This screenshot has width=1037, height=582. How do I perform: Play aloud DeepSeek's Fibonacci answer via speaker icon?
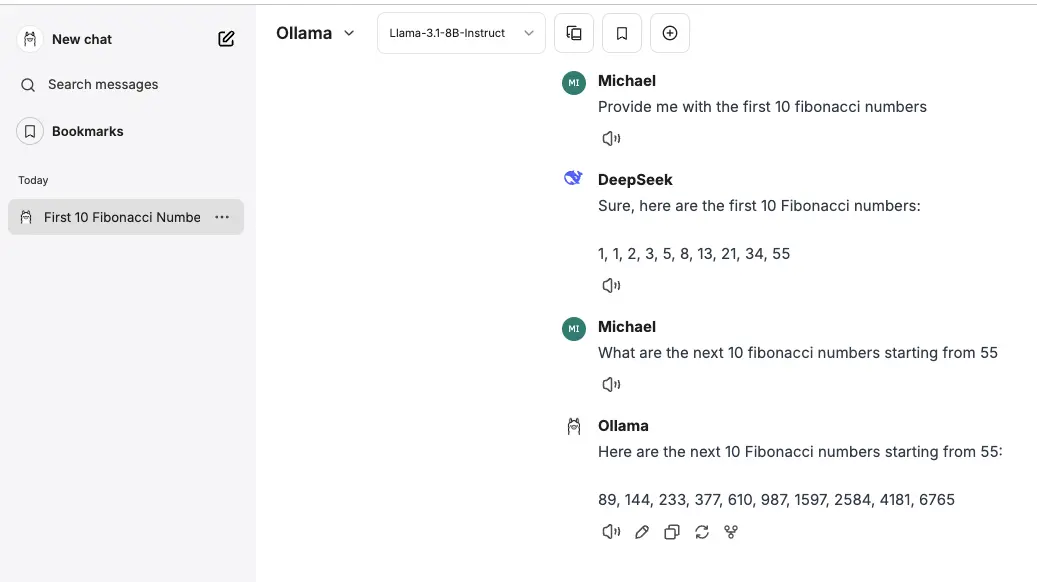pos(611,285)
